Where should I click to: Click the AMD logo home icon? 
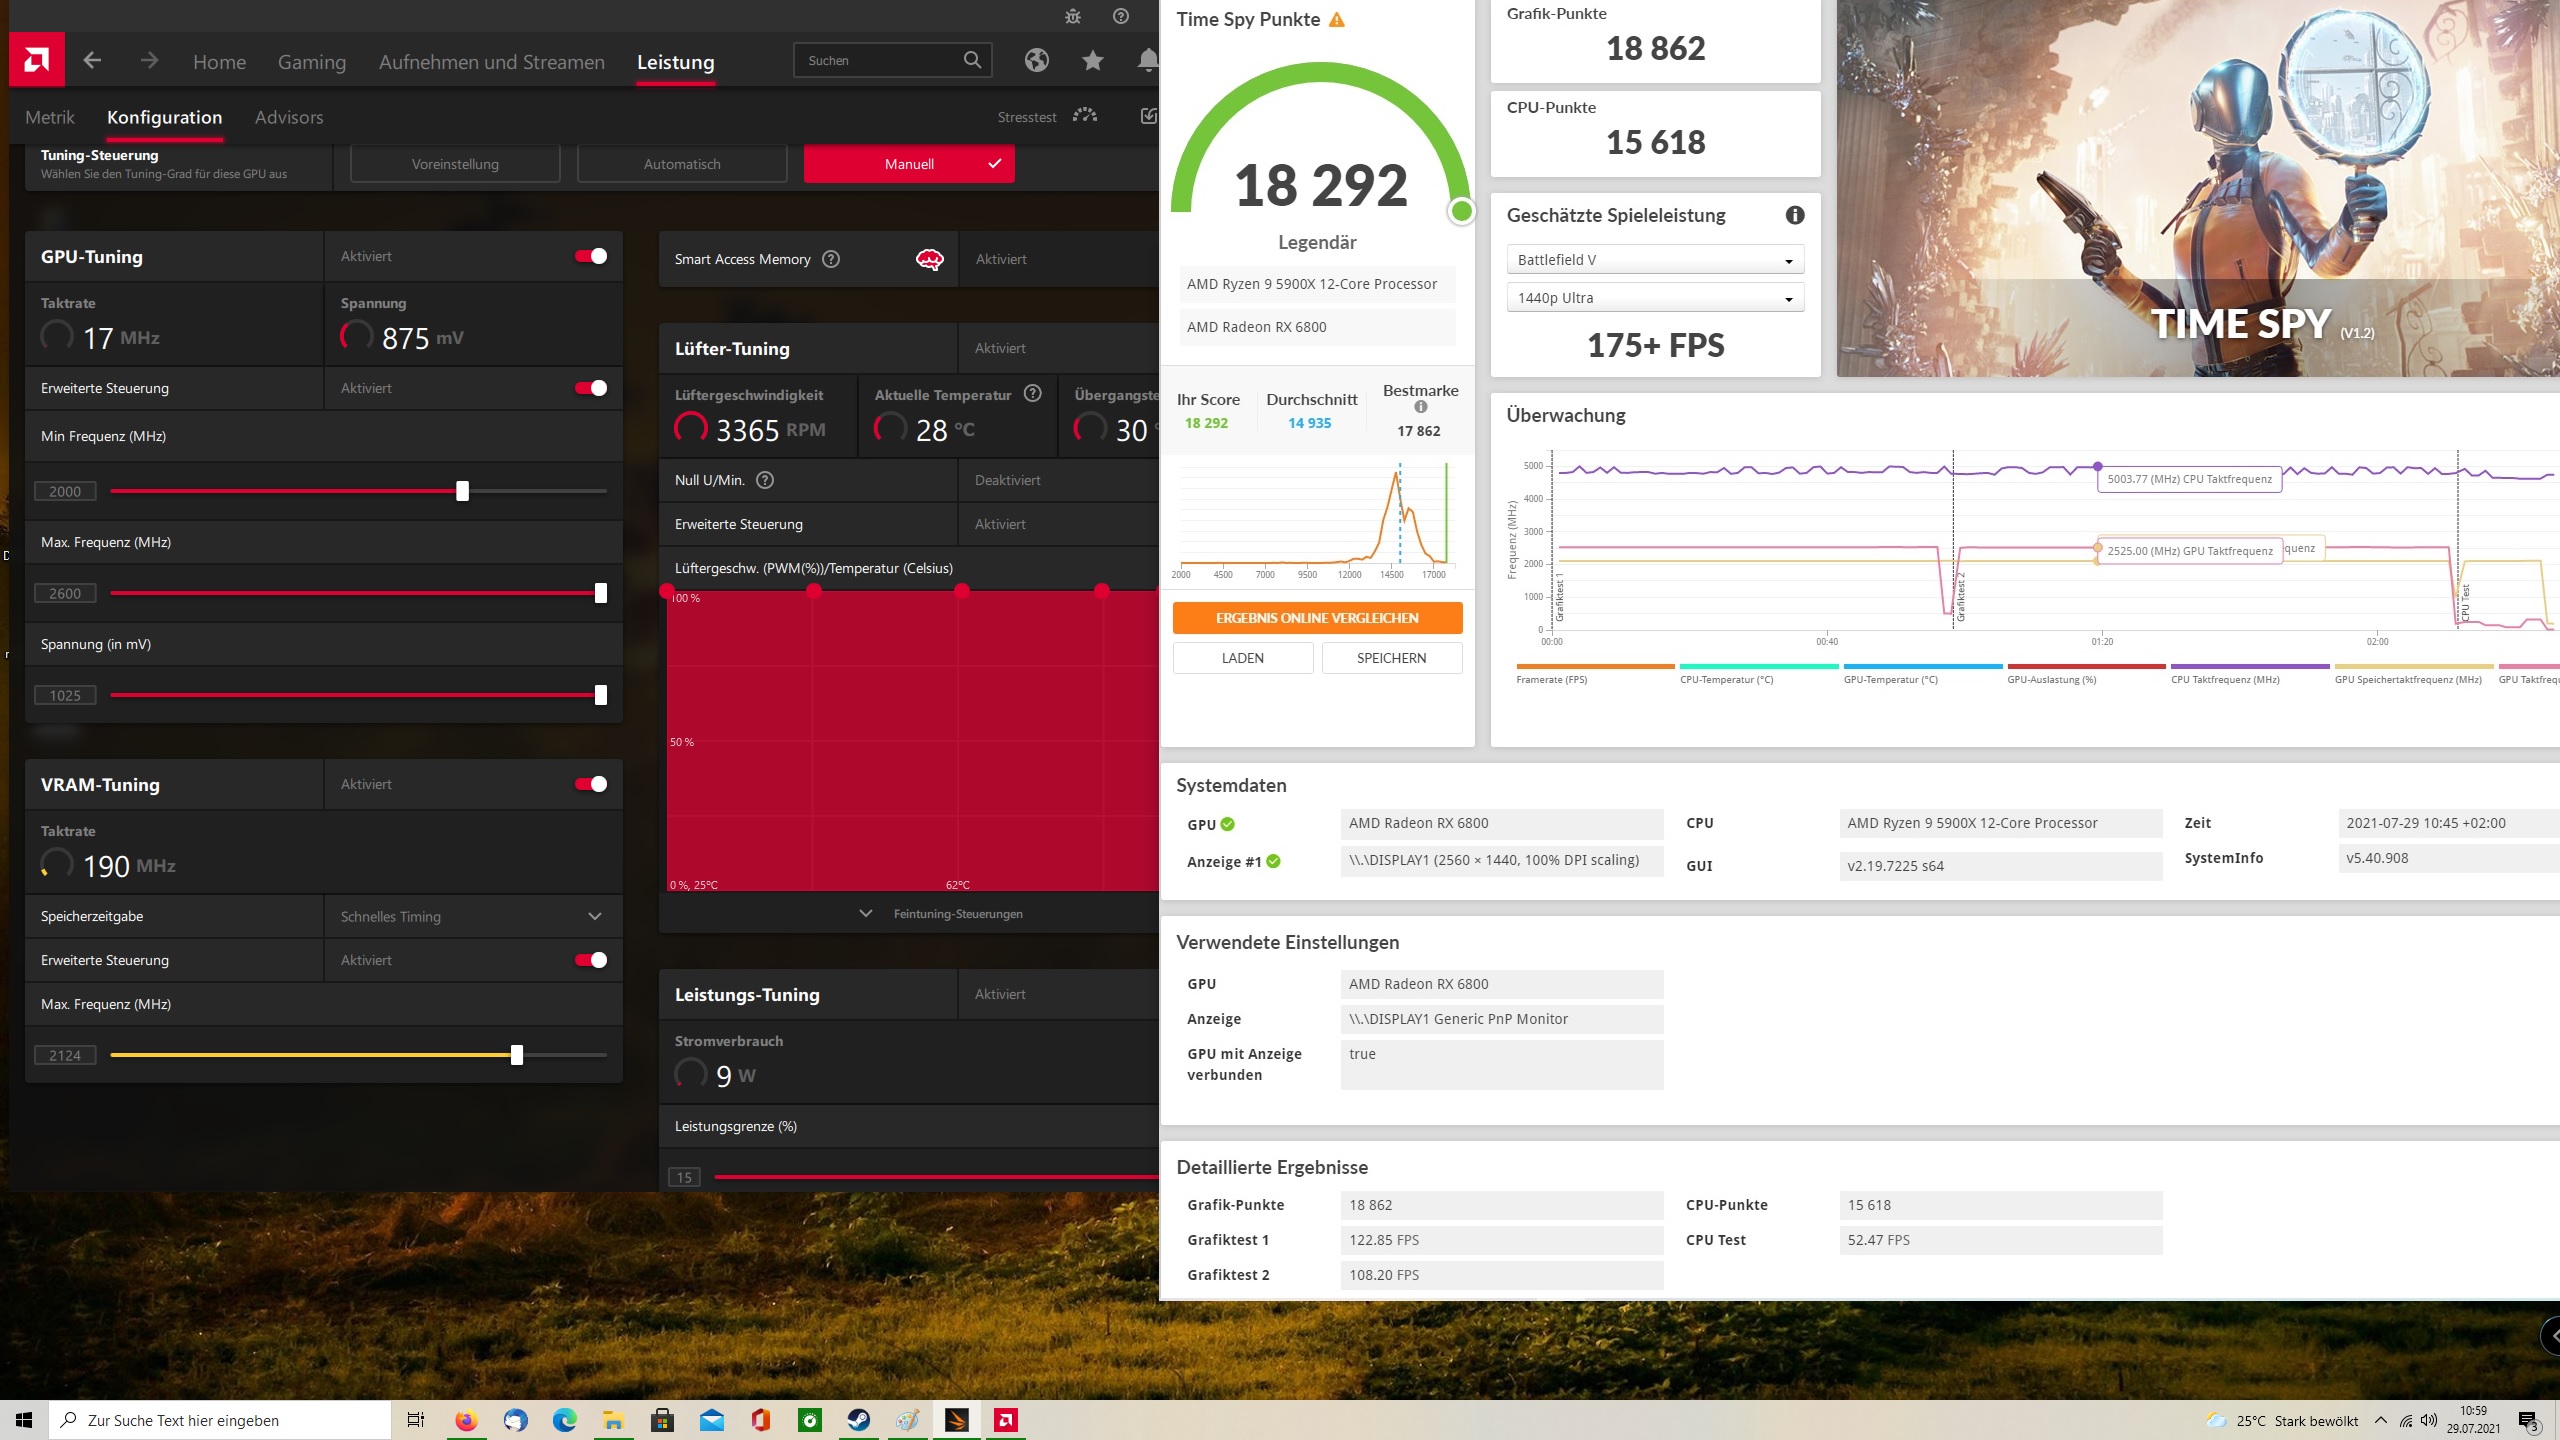tap(37, 61)
